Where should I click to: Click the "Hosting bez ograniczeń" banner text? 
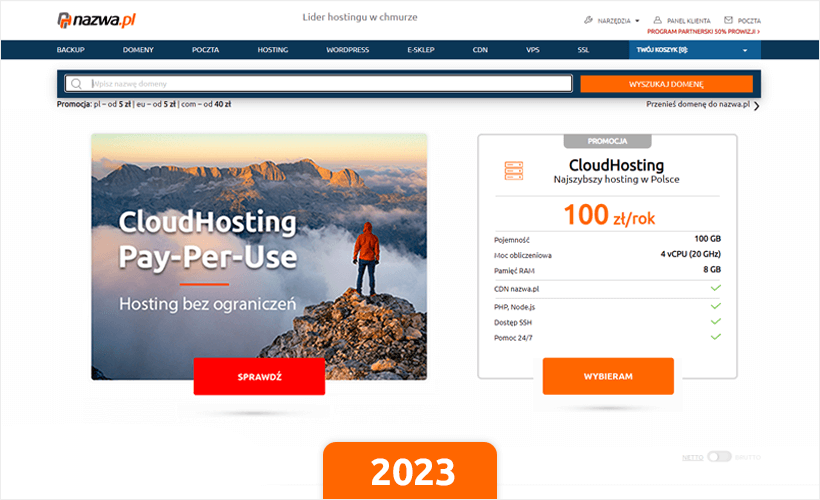coord(208,304)
